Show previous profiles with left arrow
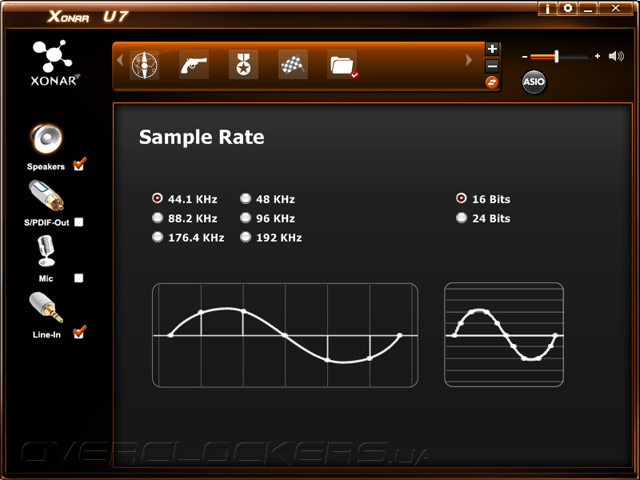The image size is (640, 480). [120, 60]
